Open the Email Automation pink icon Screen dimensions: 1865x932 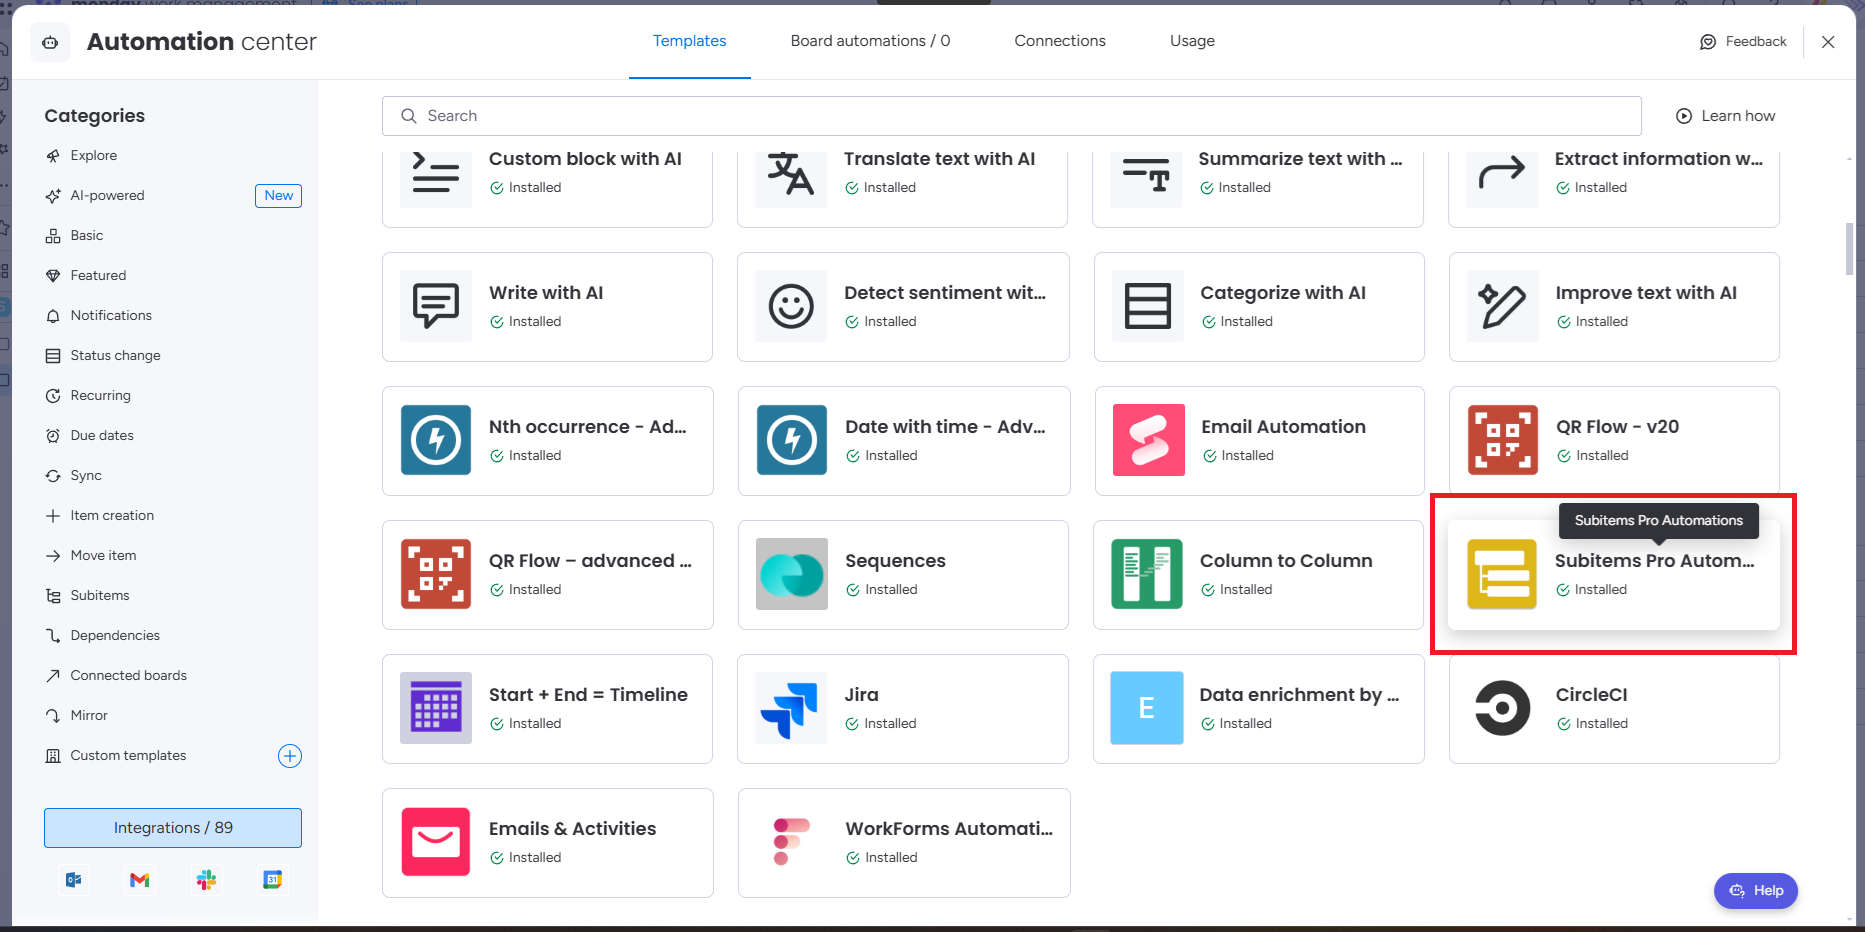(1149, 440)
